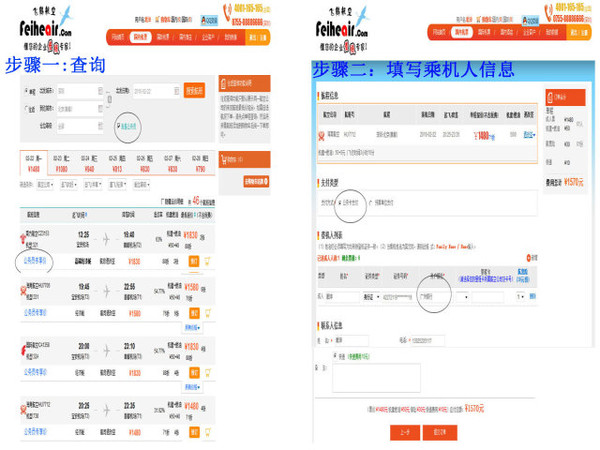
Task: Select 02-24 date tab priced ¥940
Action: (89, 163)
